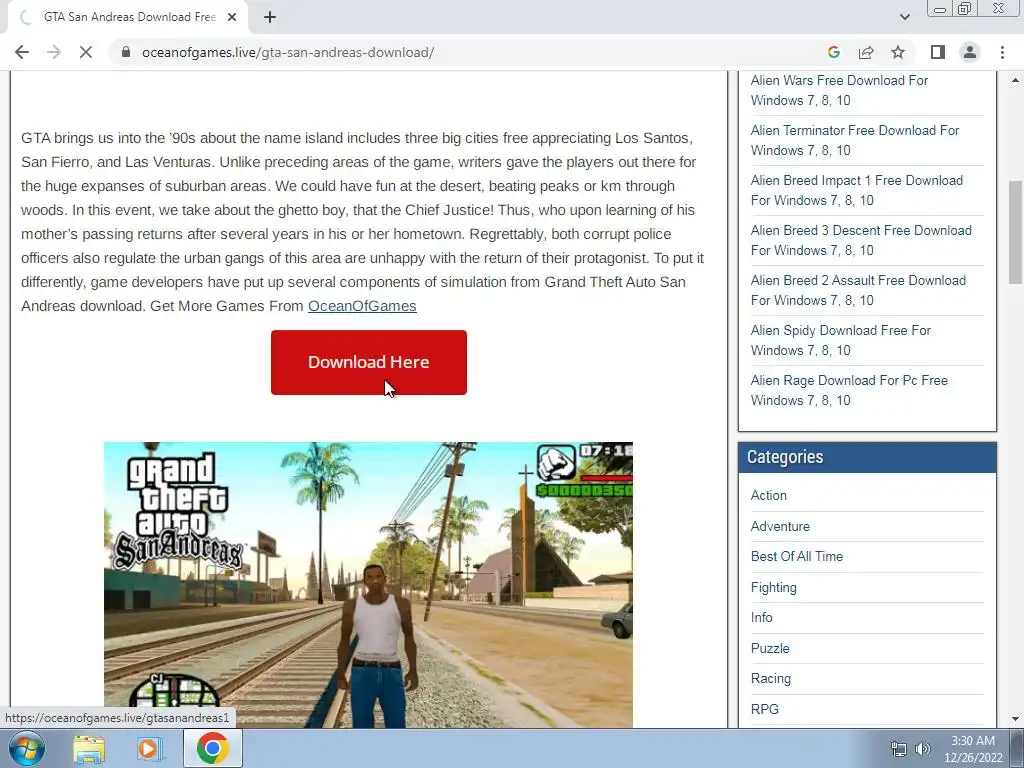Click the scrollbar up arrow
This screenshot has width=1024, height=768.
[x=1015, y=80]
